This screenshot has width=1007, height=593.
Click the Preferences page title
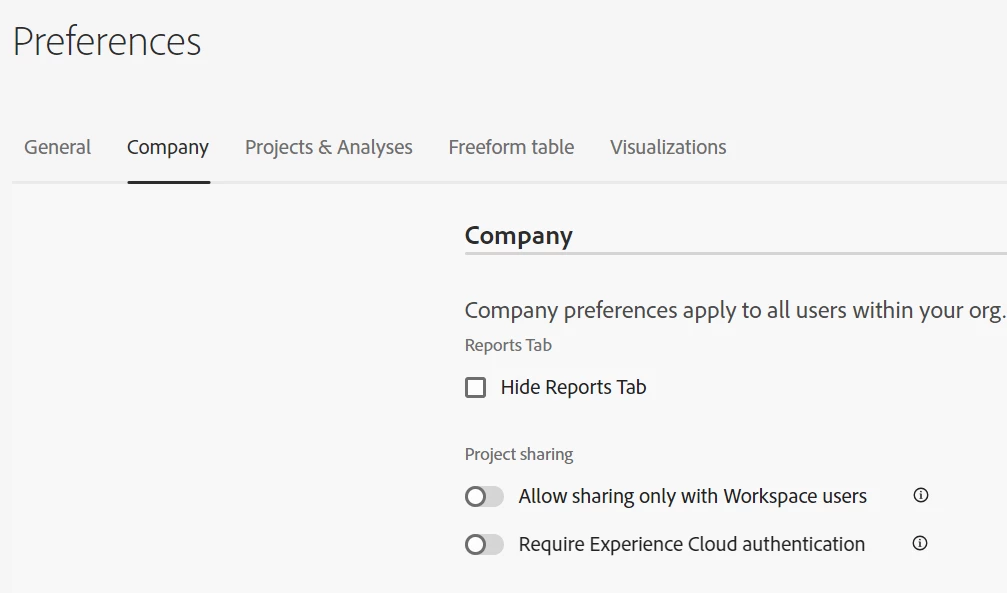pyautogui.click(x=107, y=42)
